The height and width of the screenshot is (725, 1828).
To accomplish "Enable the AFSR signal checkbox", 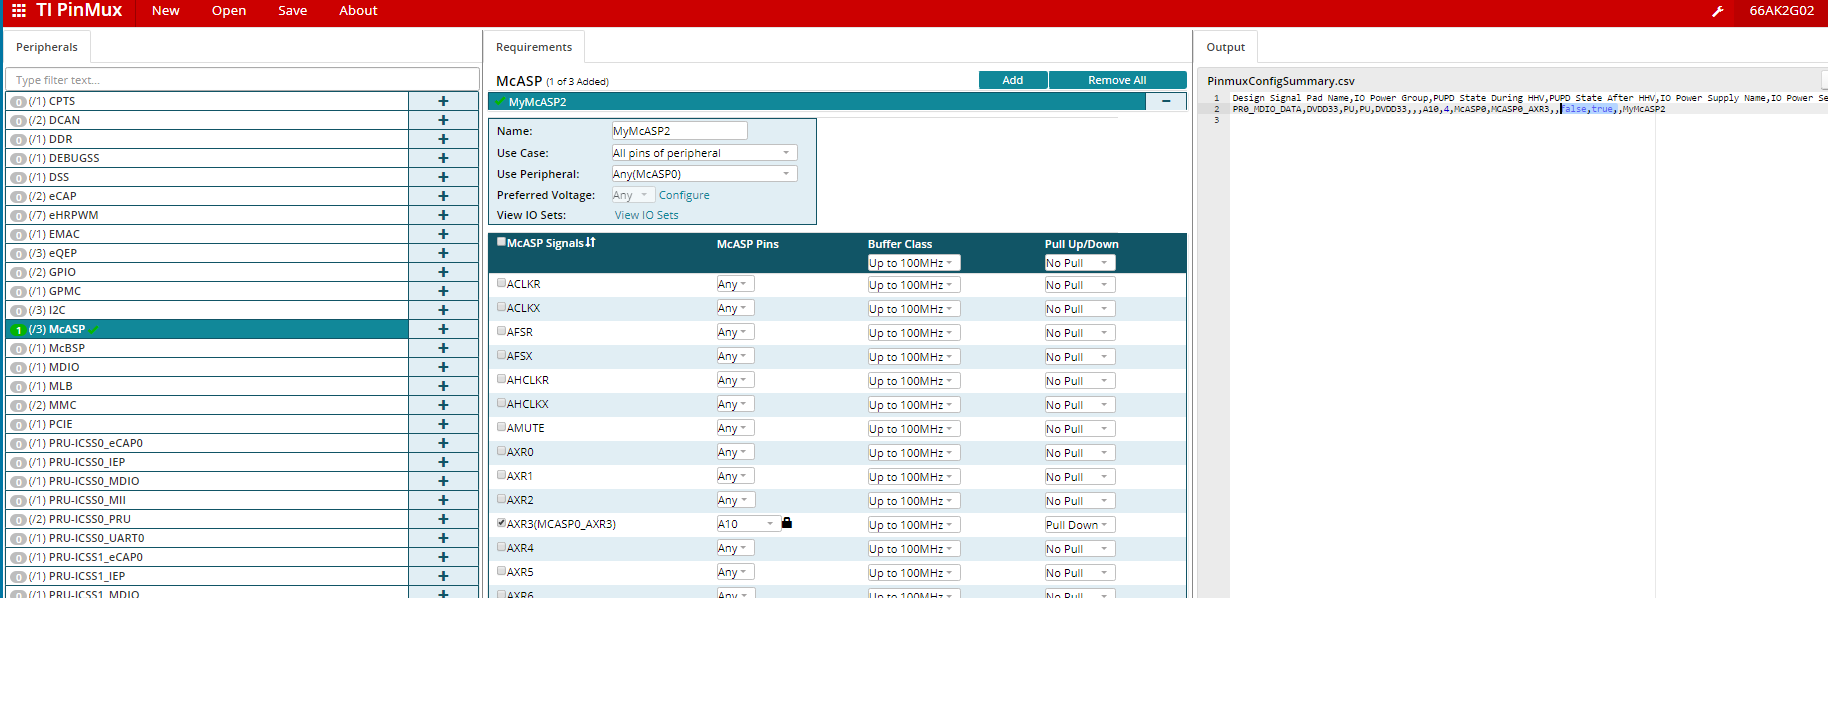I will [x=501, y=331].
